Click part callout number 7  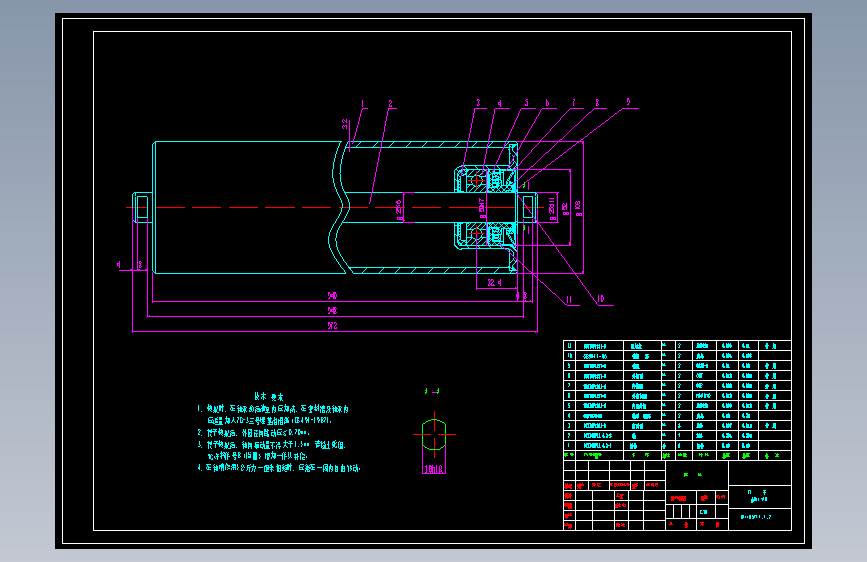[x=573, y=103]
